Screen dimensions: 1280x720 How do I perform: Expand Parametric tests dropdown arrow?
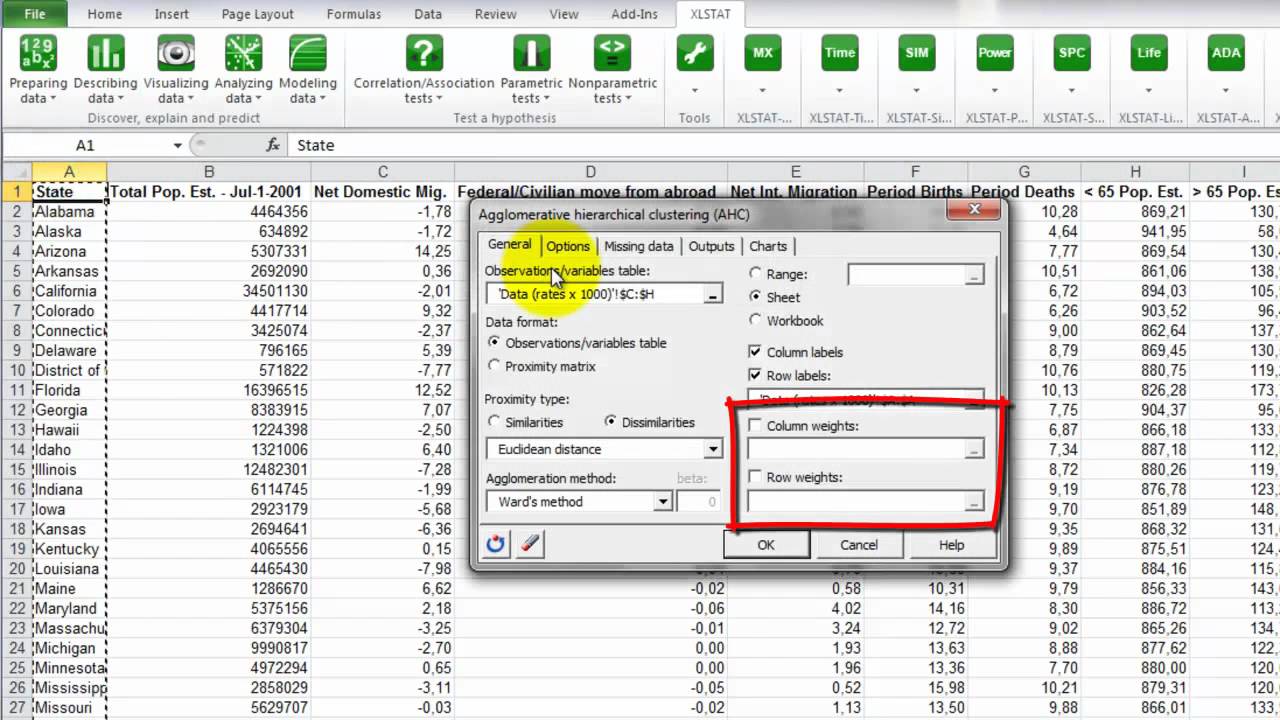point(546,99)
